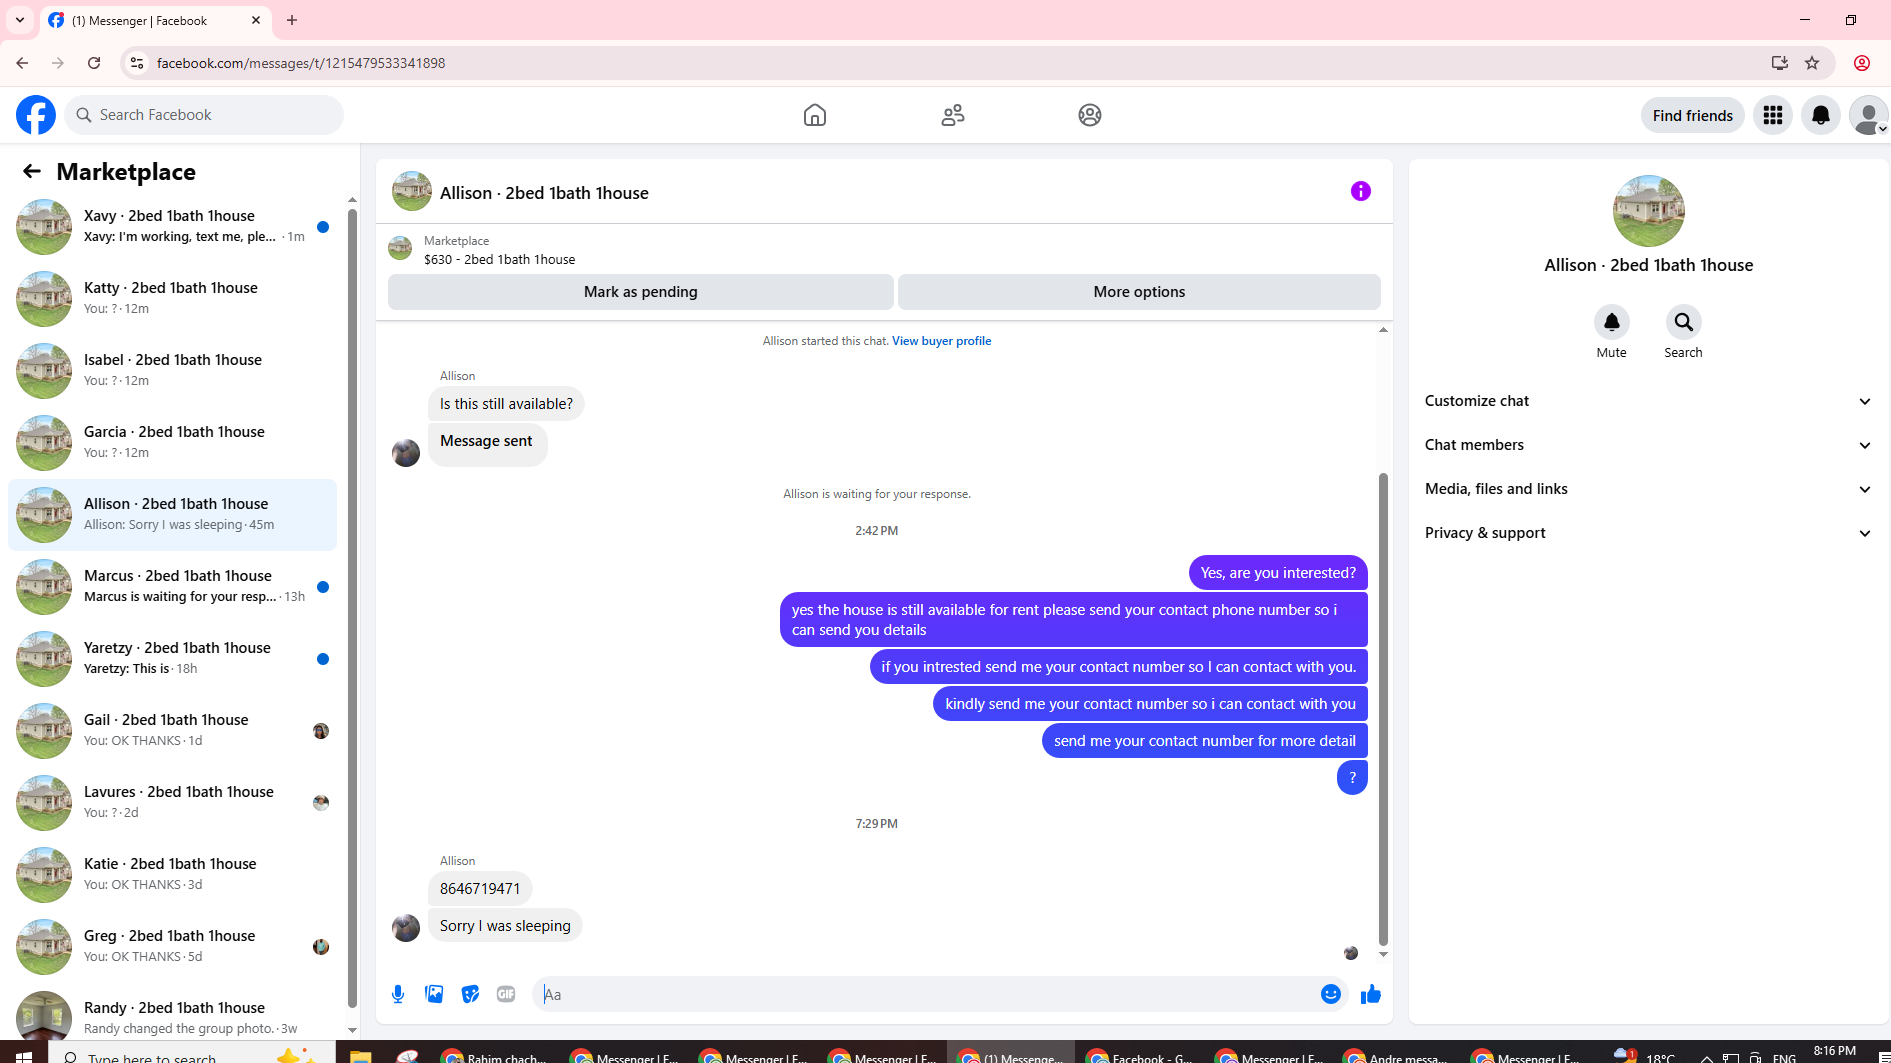Open the Groups icon in top navigation
Viewport: 1891px width, 1063px height.
pos(1090,115)
